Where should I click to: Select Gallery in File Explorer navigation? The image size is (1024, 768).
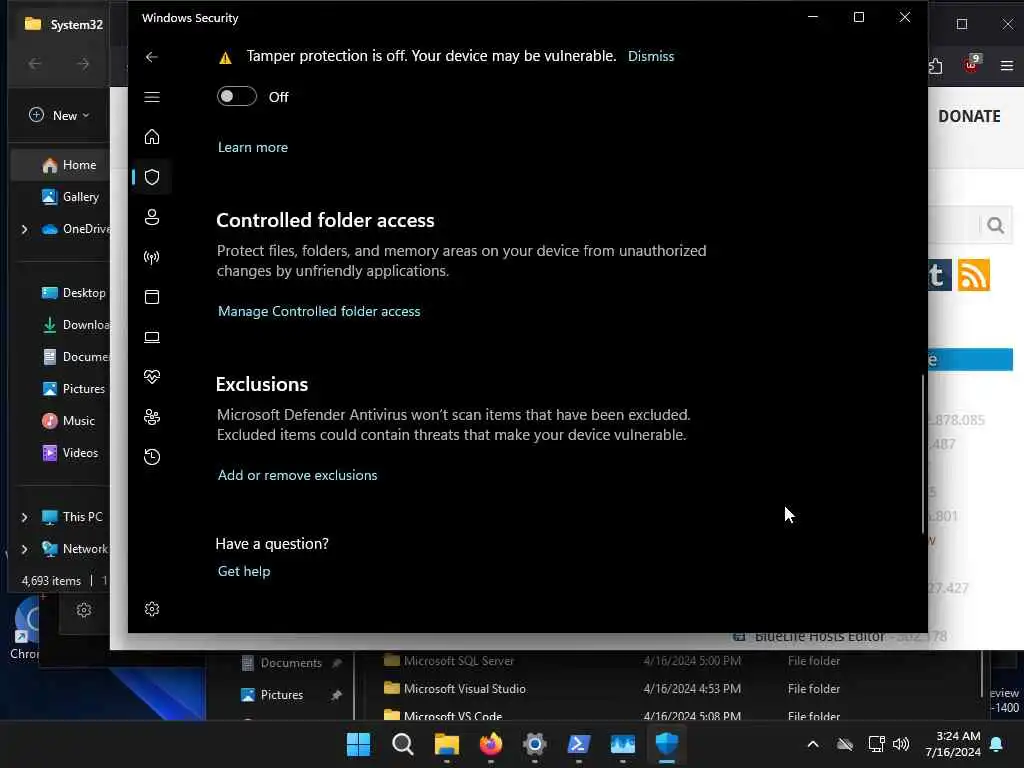click(x=70, y=197)
